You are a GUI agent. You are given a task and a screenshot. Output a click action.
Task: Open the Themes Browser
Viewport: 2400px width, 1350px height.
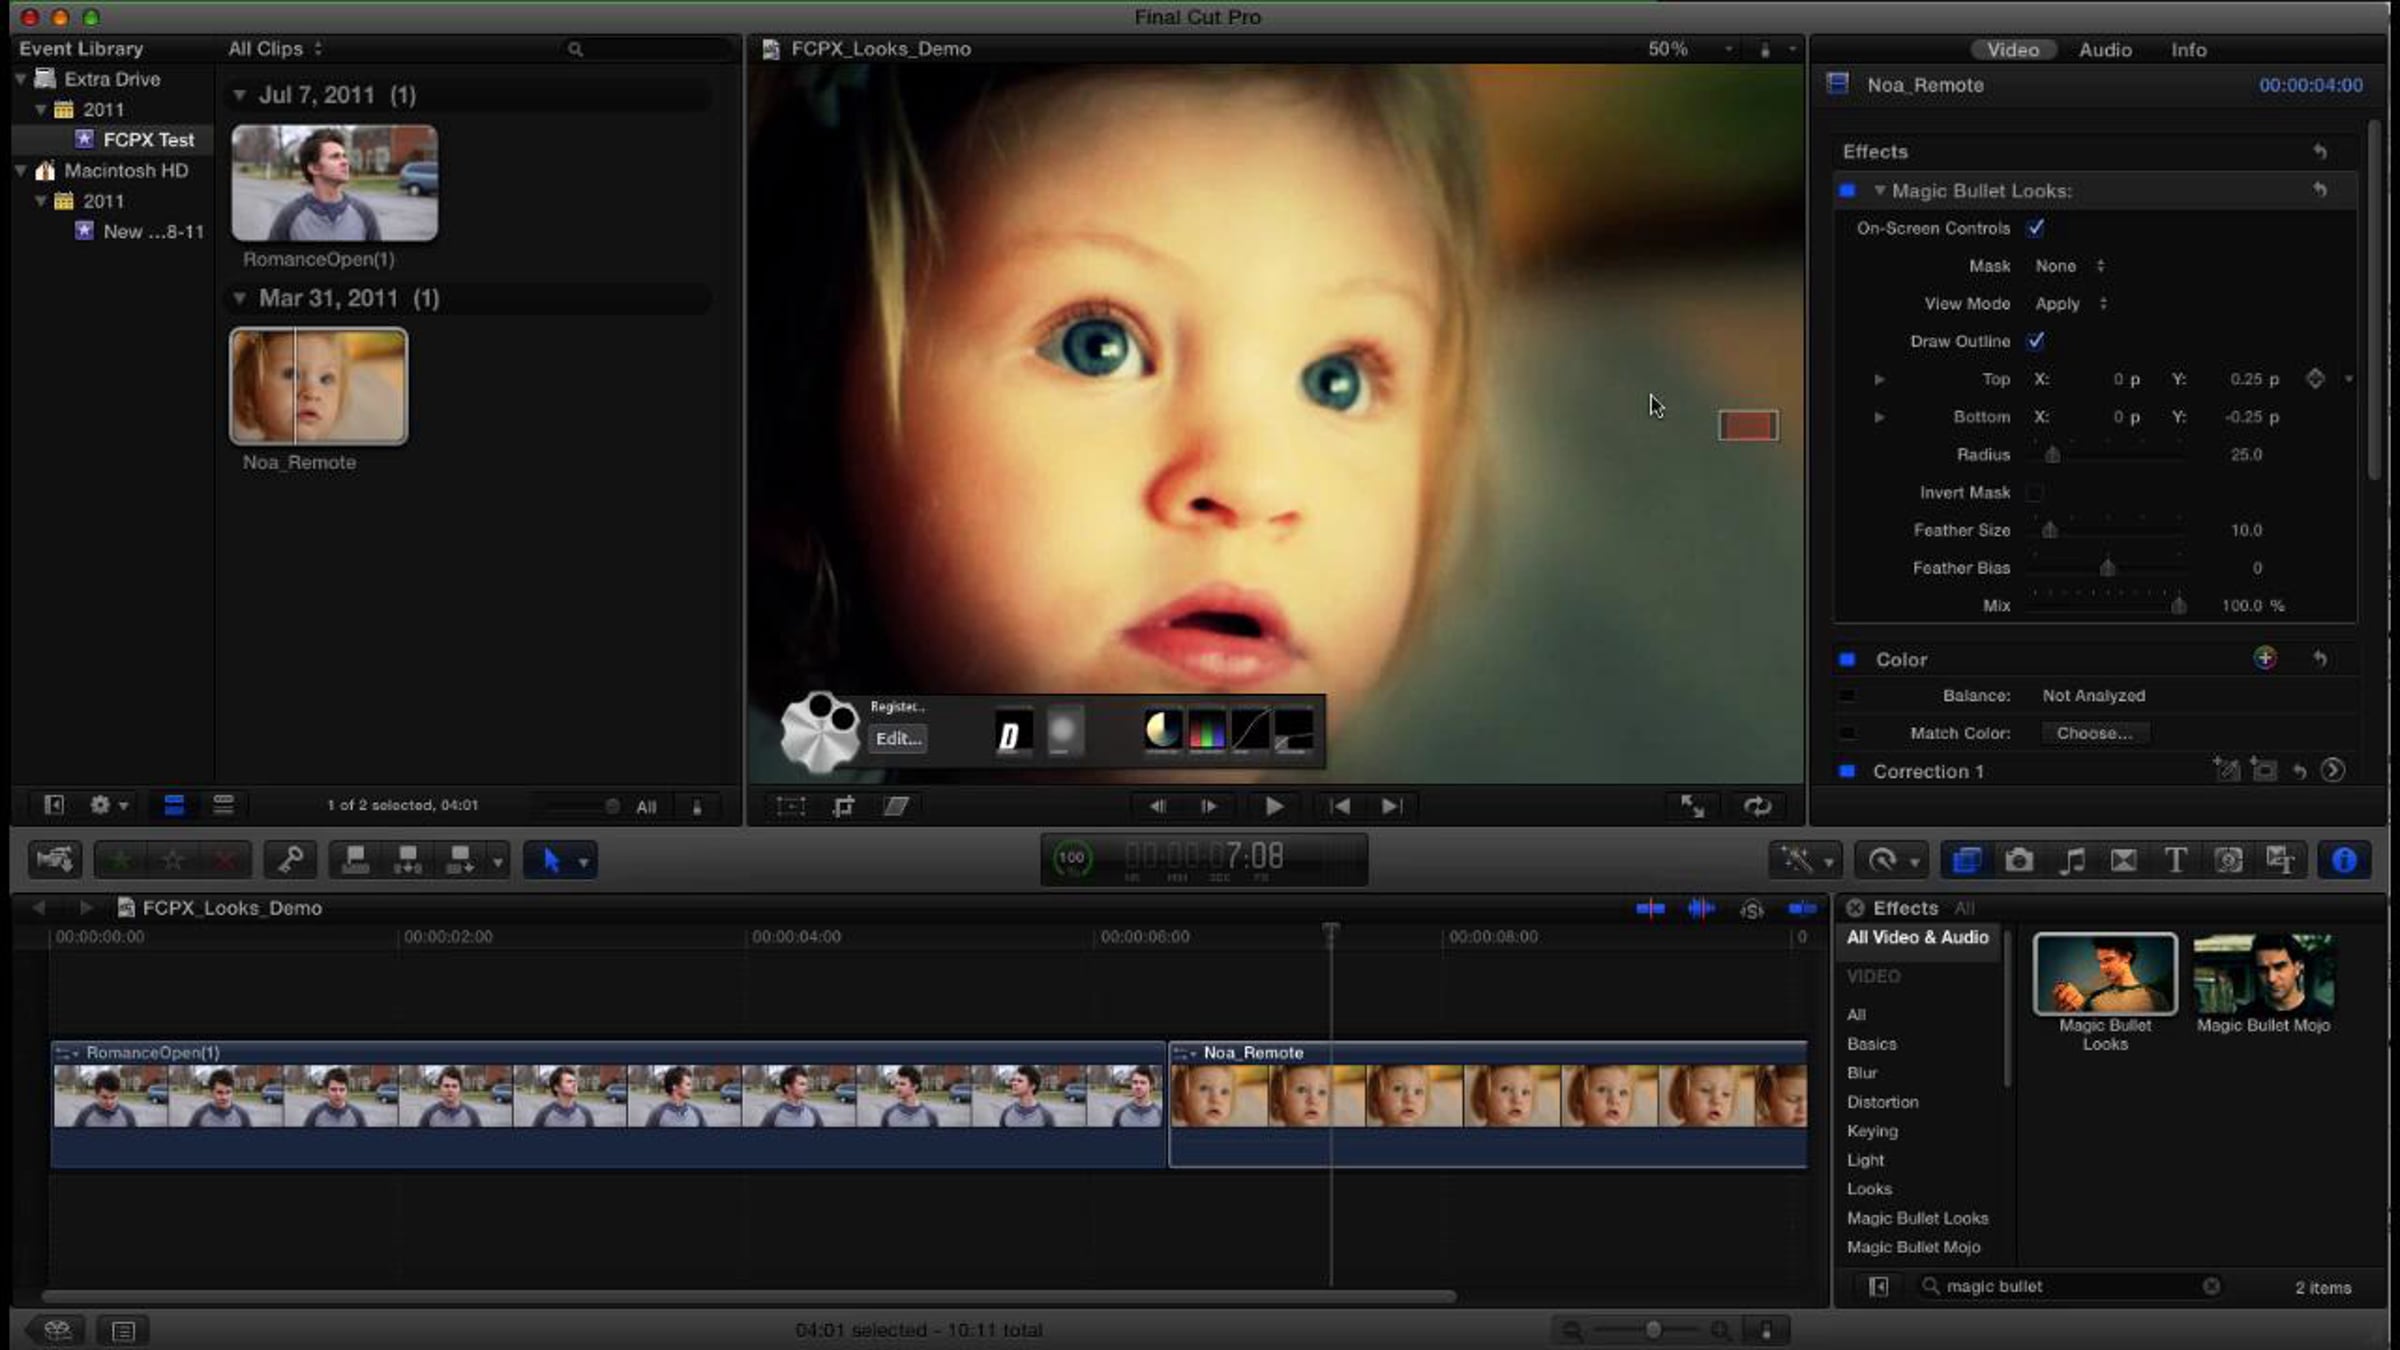pos(2281,859)
